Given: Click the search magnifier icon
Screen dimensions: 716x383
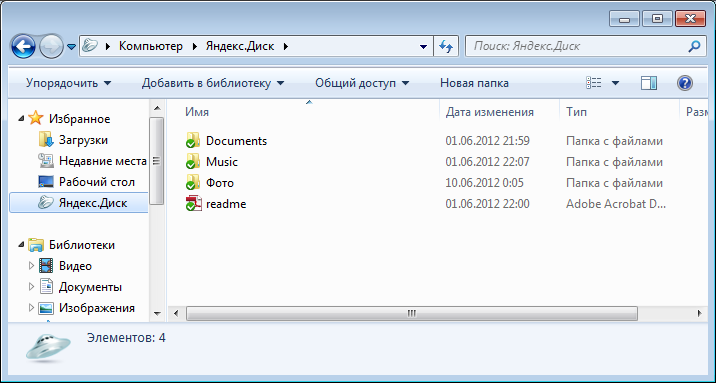Looking at the screenshot, I should click(694, 46).
